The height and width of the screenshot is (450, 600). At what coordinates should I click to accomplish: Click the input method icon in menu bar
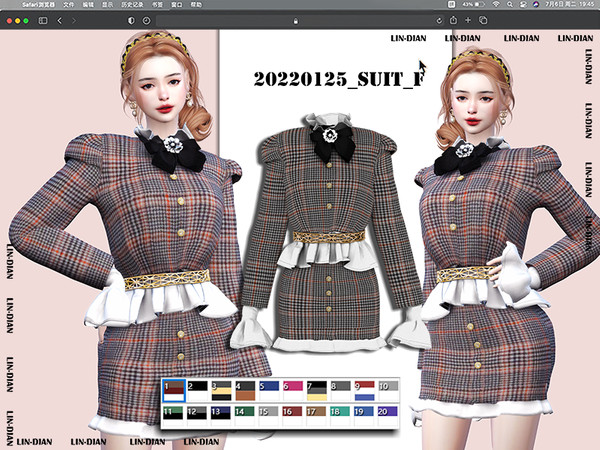click(x=452, y=4)
